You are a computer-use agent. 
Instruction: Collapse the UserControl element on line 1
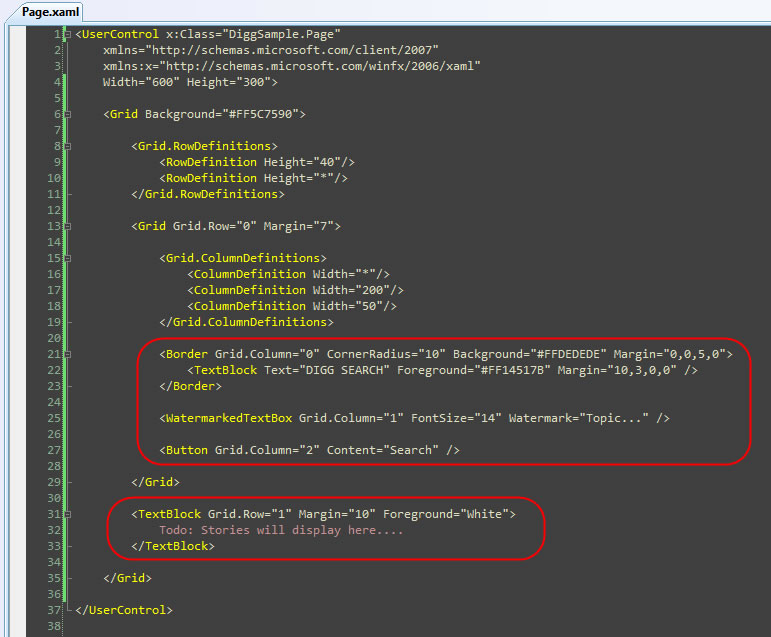point(68,34)
